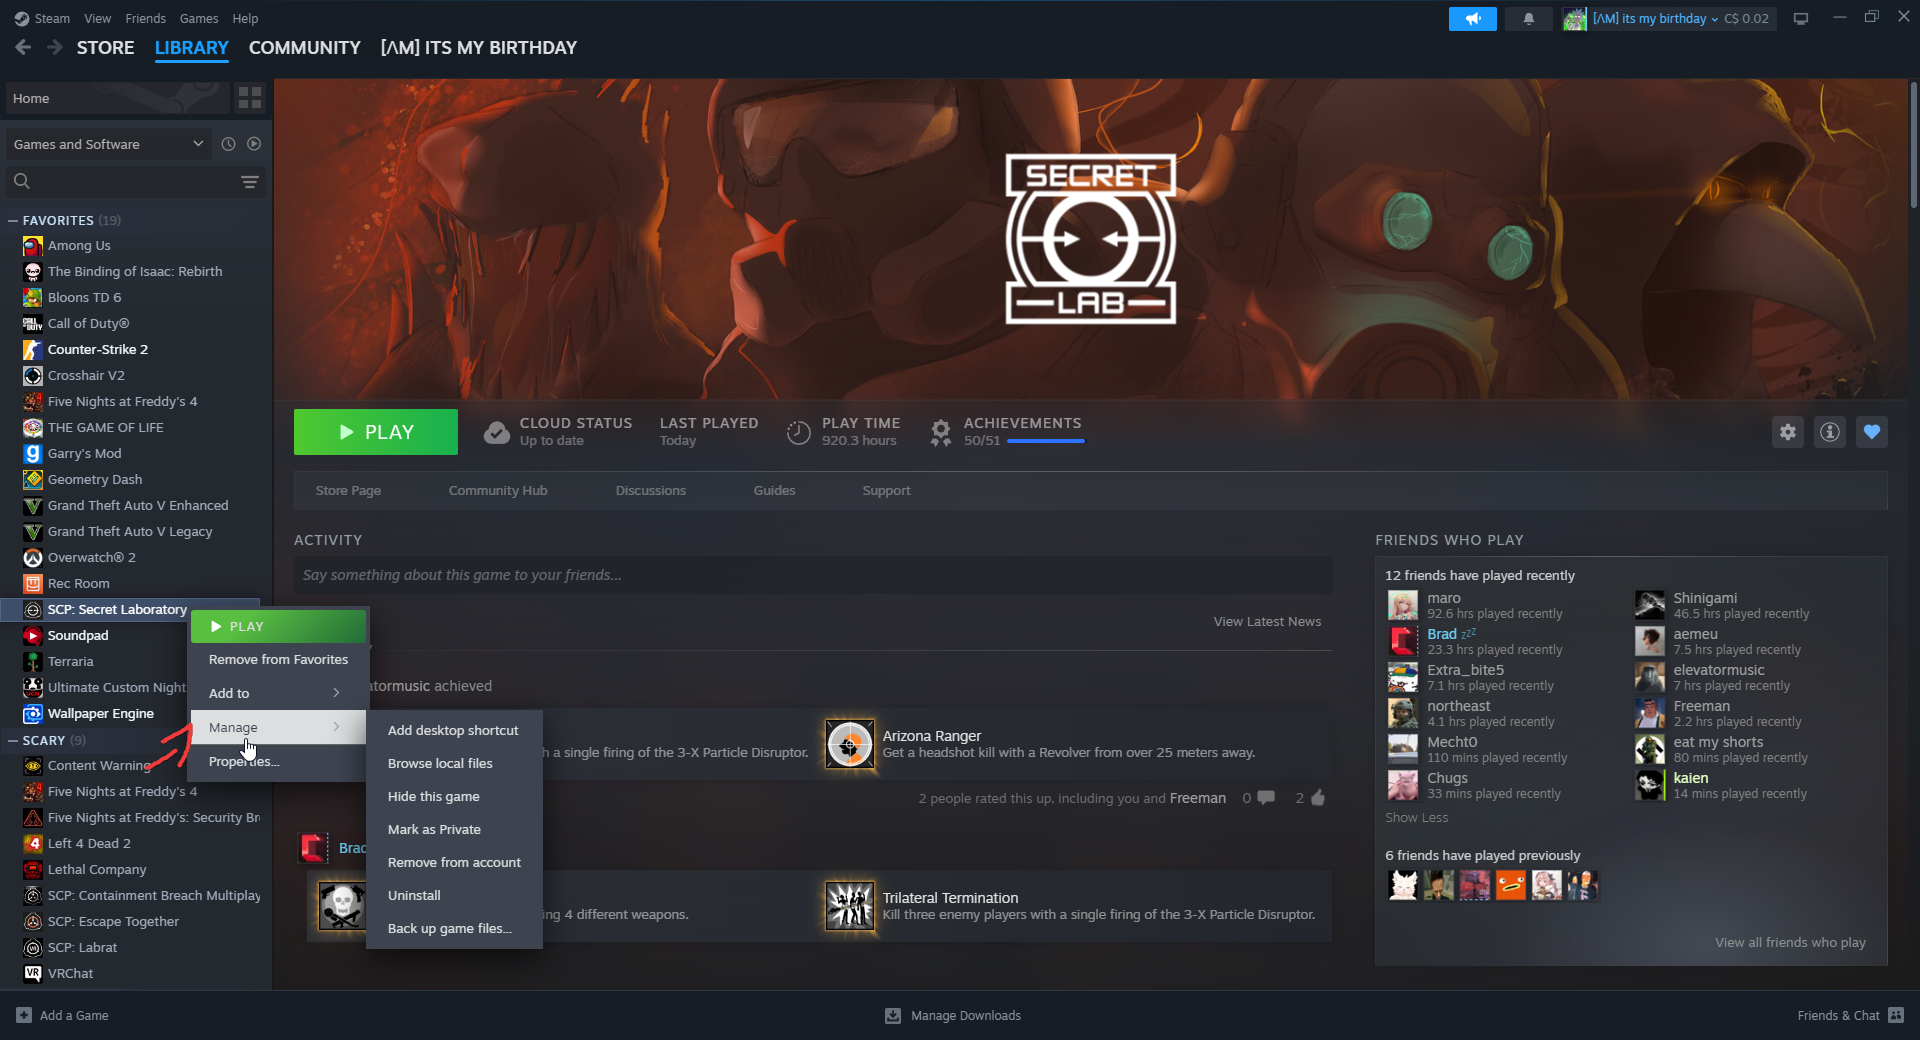Show game info via the info icon
The image size is (1920, 1040).
pyautogui.click(x=1830, y=432)
